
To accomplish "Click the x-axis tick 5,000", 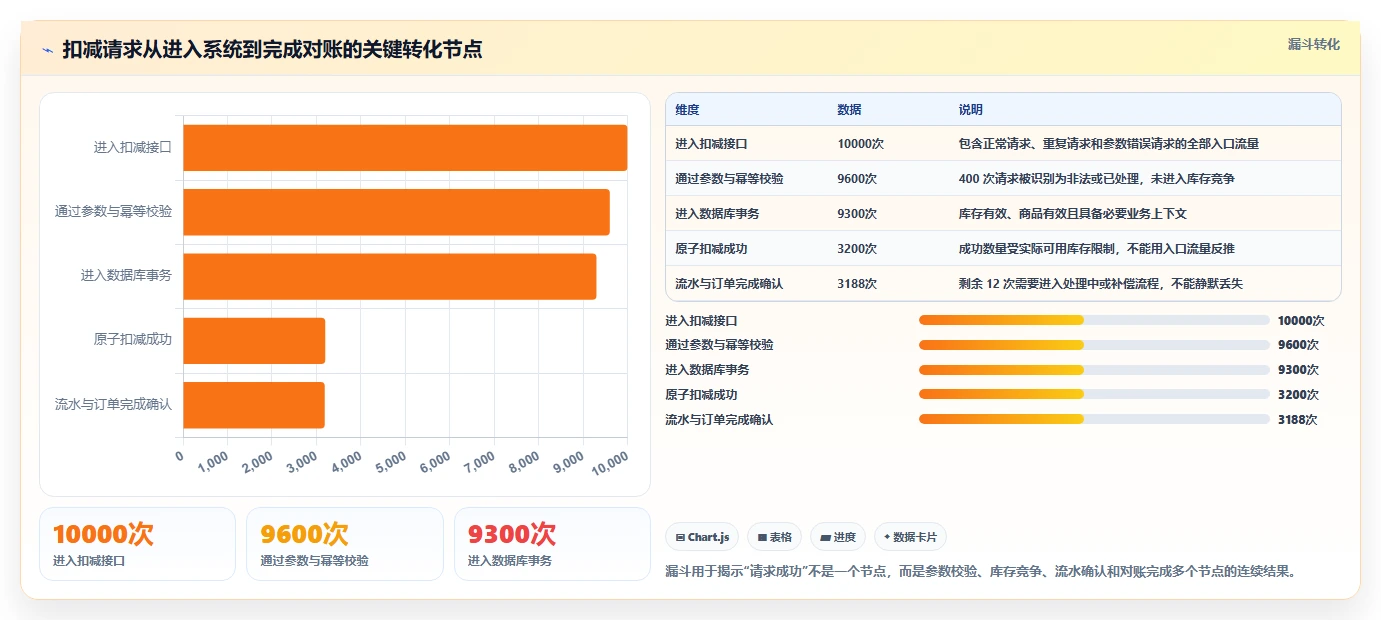I will 389,463.
